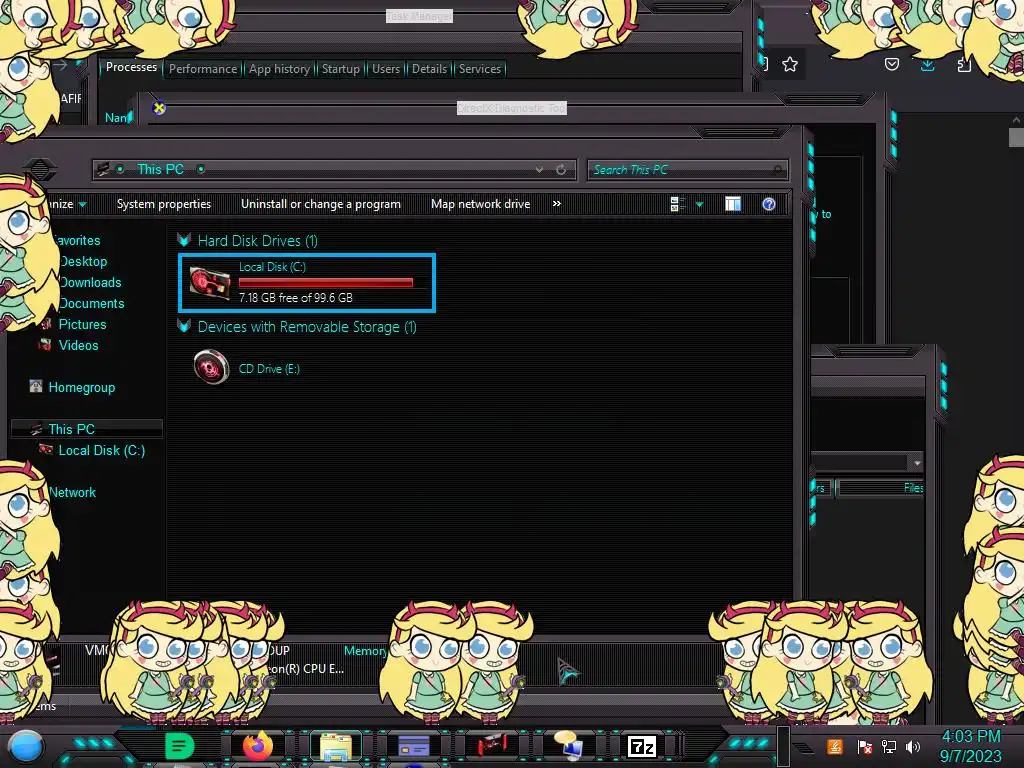Click System properties in the command bar
The height and width of the screenshot is (768, 1024).
pos(164,204)
